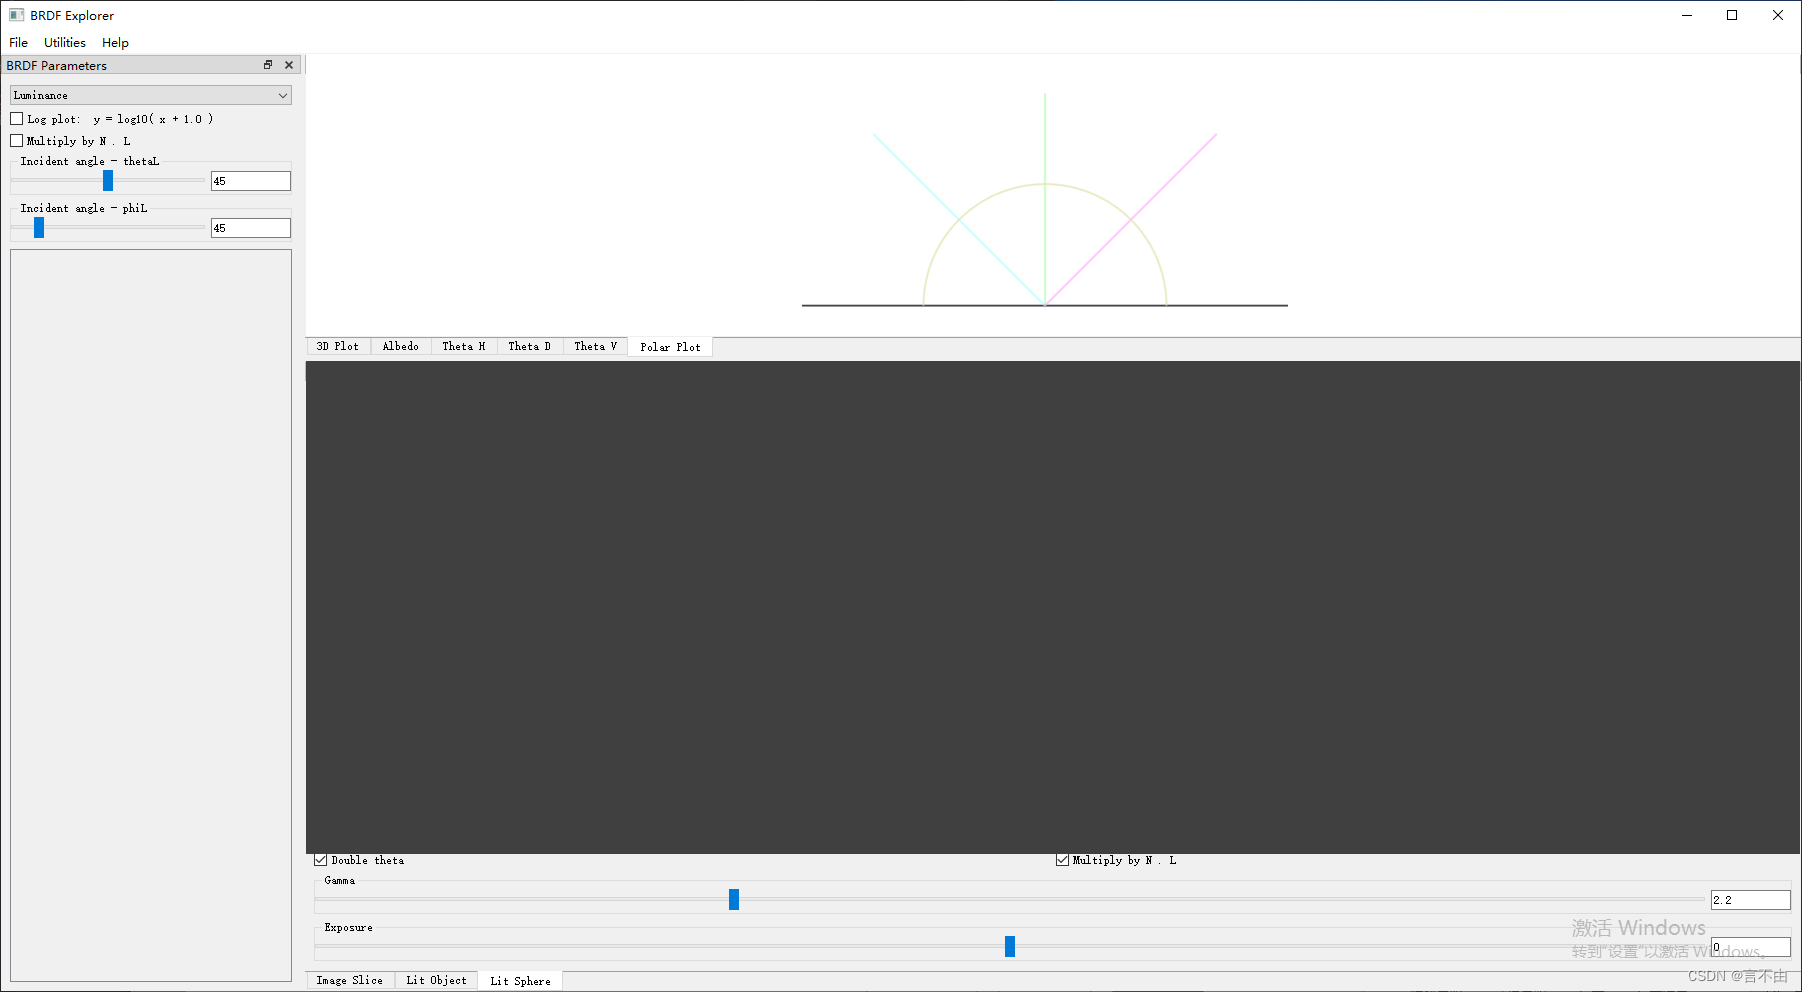Viewport: 1802px width, 992px height.
Task: Enable Multiply by N . L in parameters panel
Action: (16, 140)
